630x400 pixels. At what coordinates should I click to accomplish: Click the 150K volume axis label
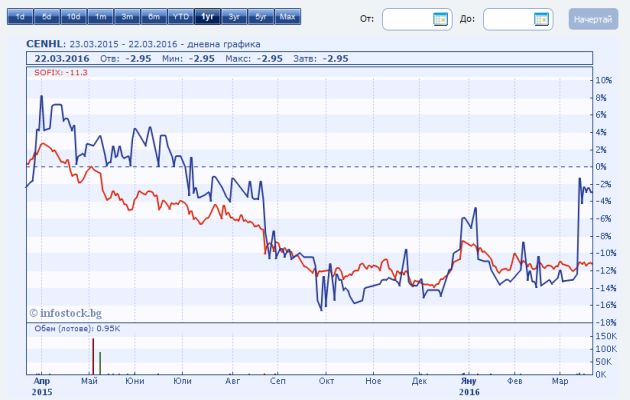point(606,336)
